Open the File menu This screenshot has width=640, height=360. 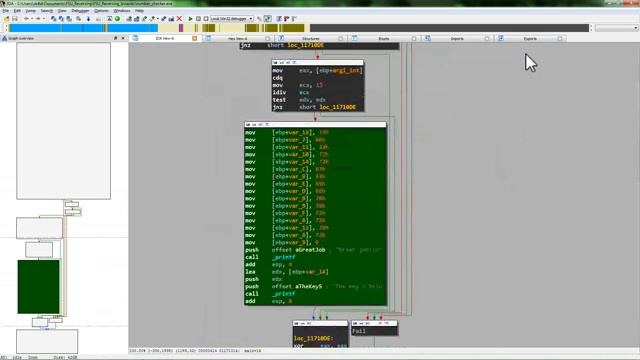(6, 11)
